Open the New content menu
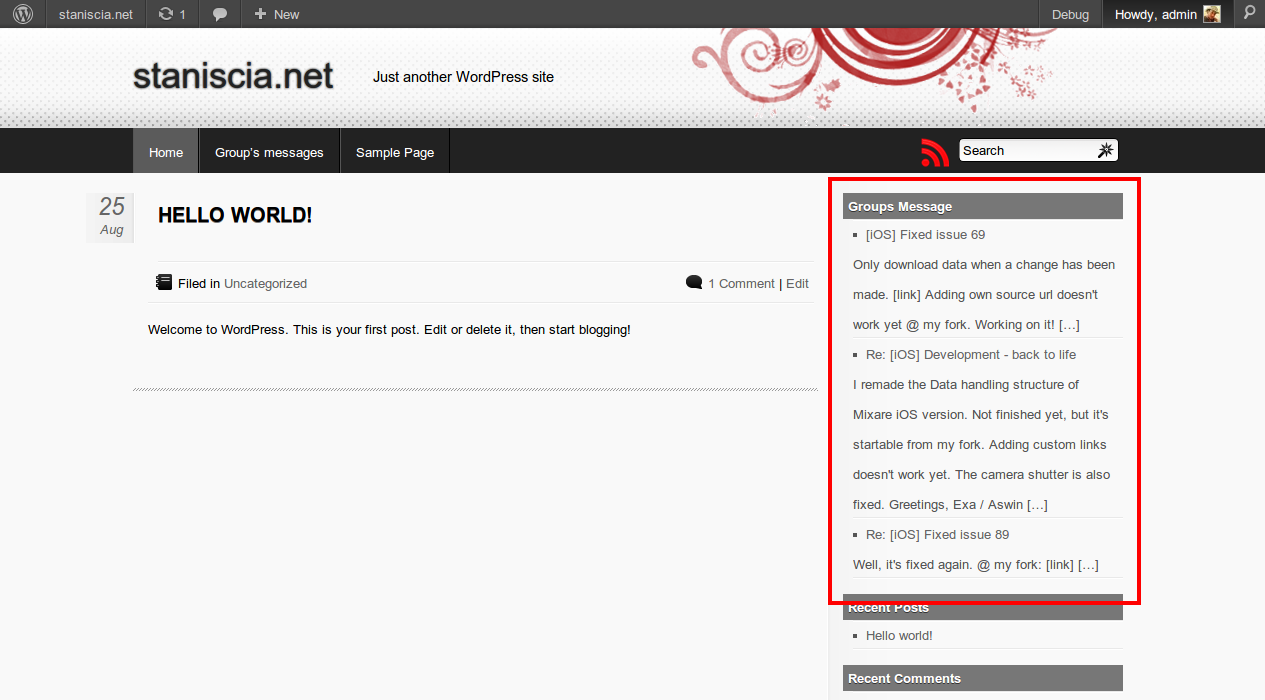Screen dimensions: 1265x700 [x=277, y=14]
